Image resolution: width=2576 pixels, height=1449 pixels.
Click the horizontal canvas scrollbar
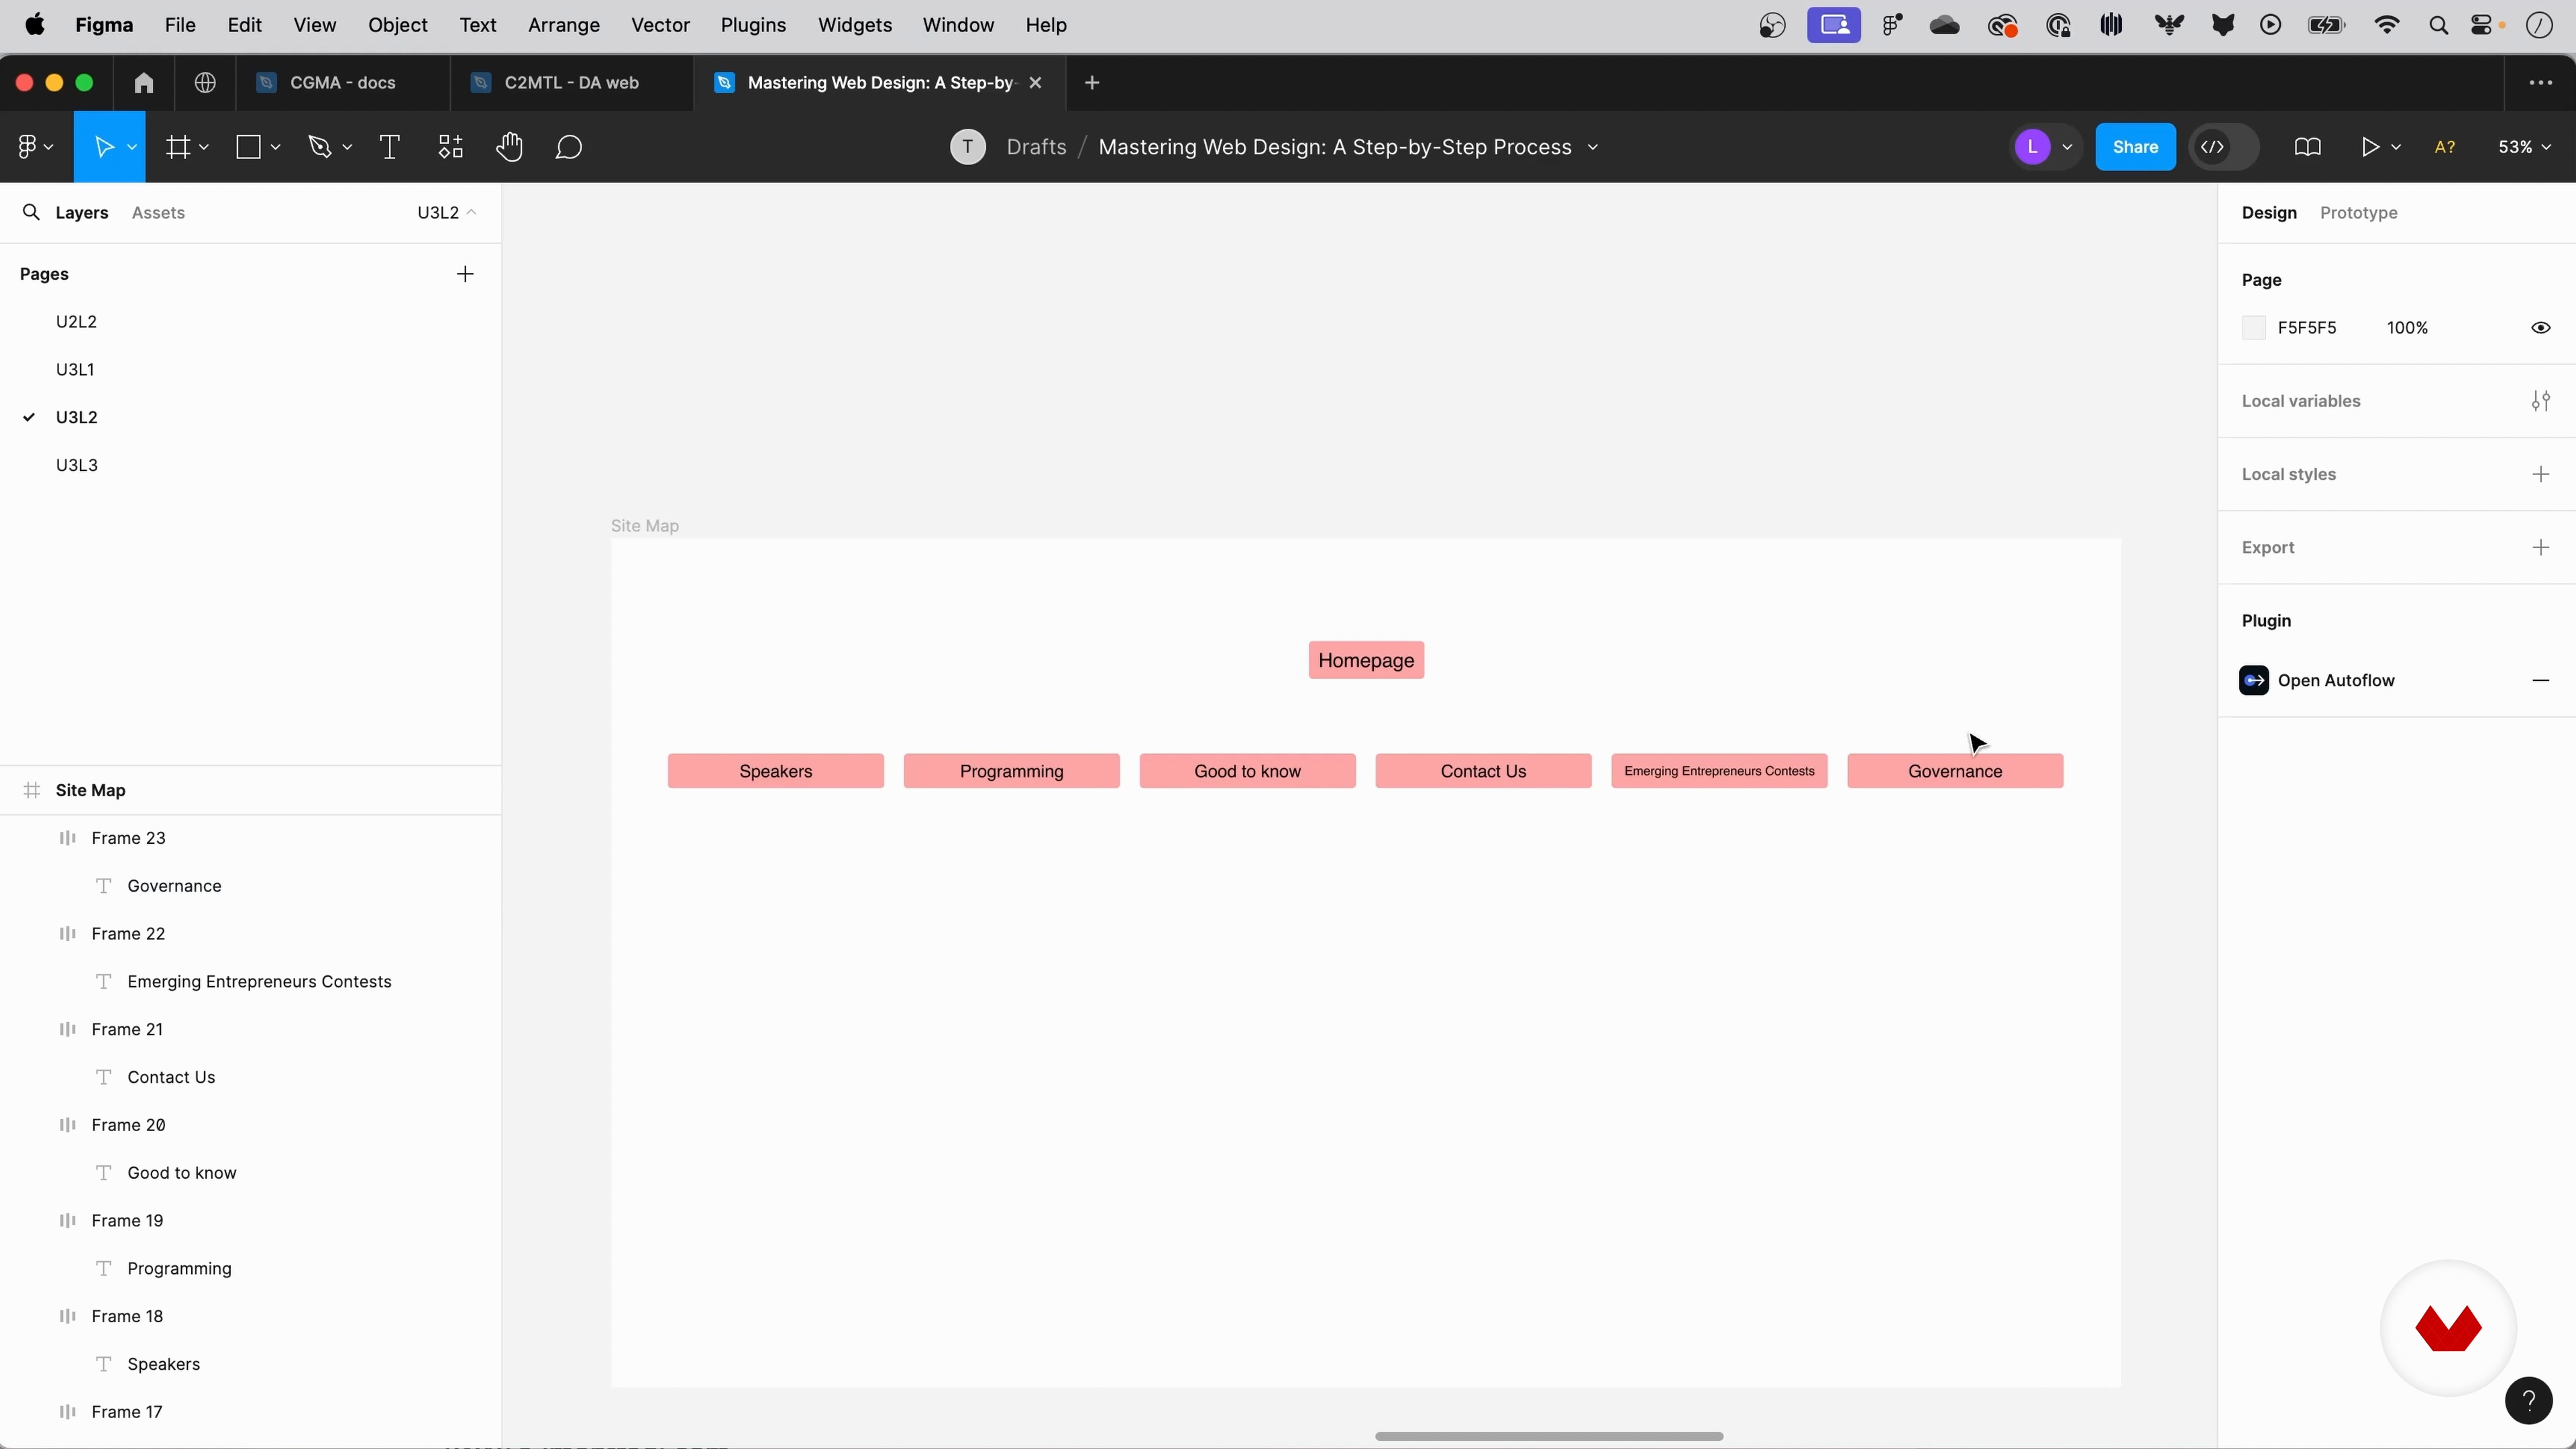[x=1548, y=1436]
